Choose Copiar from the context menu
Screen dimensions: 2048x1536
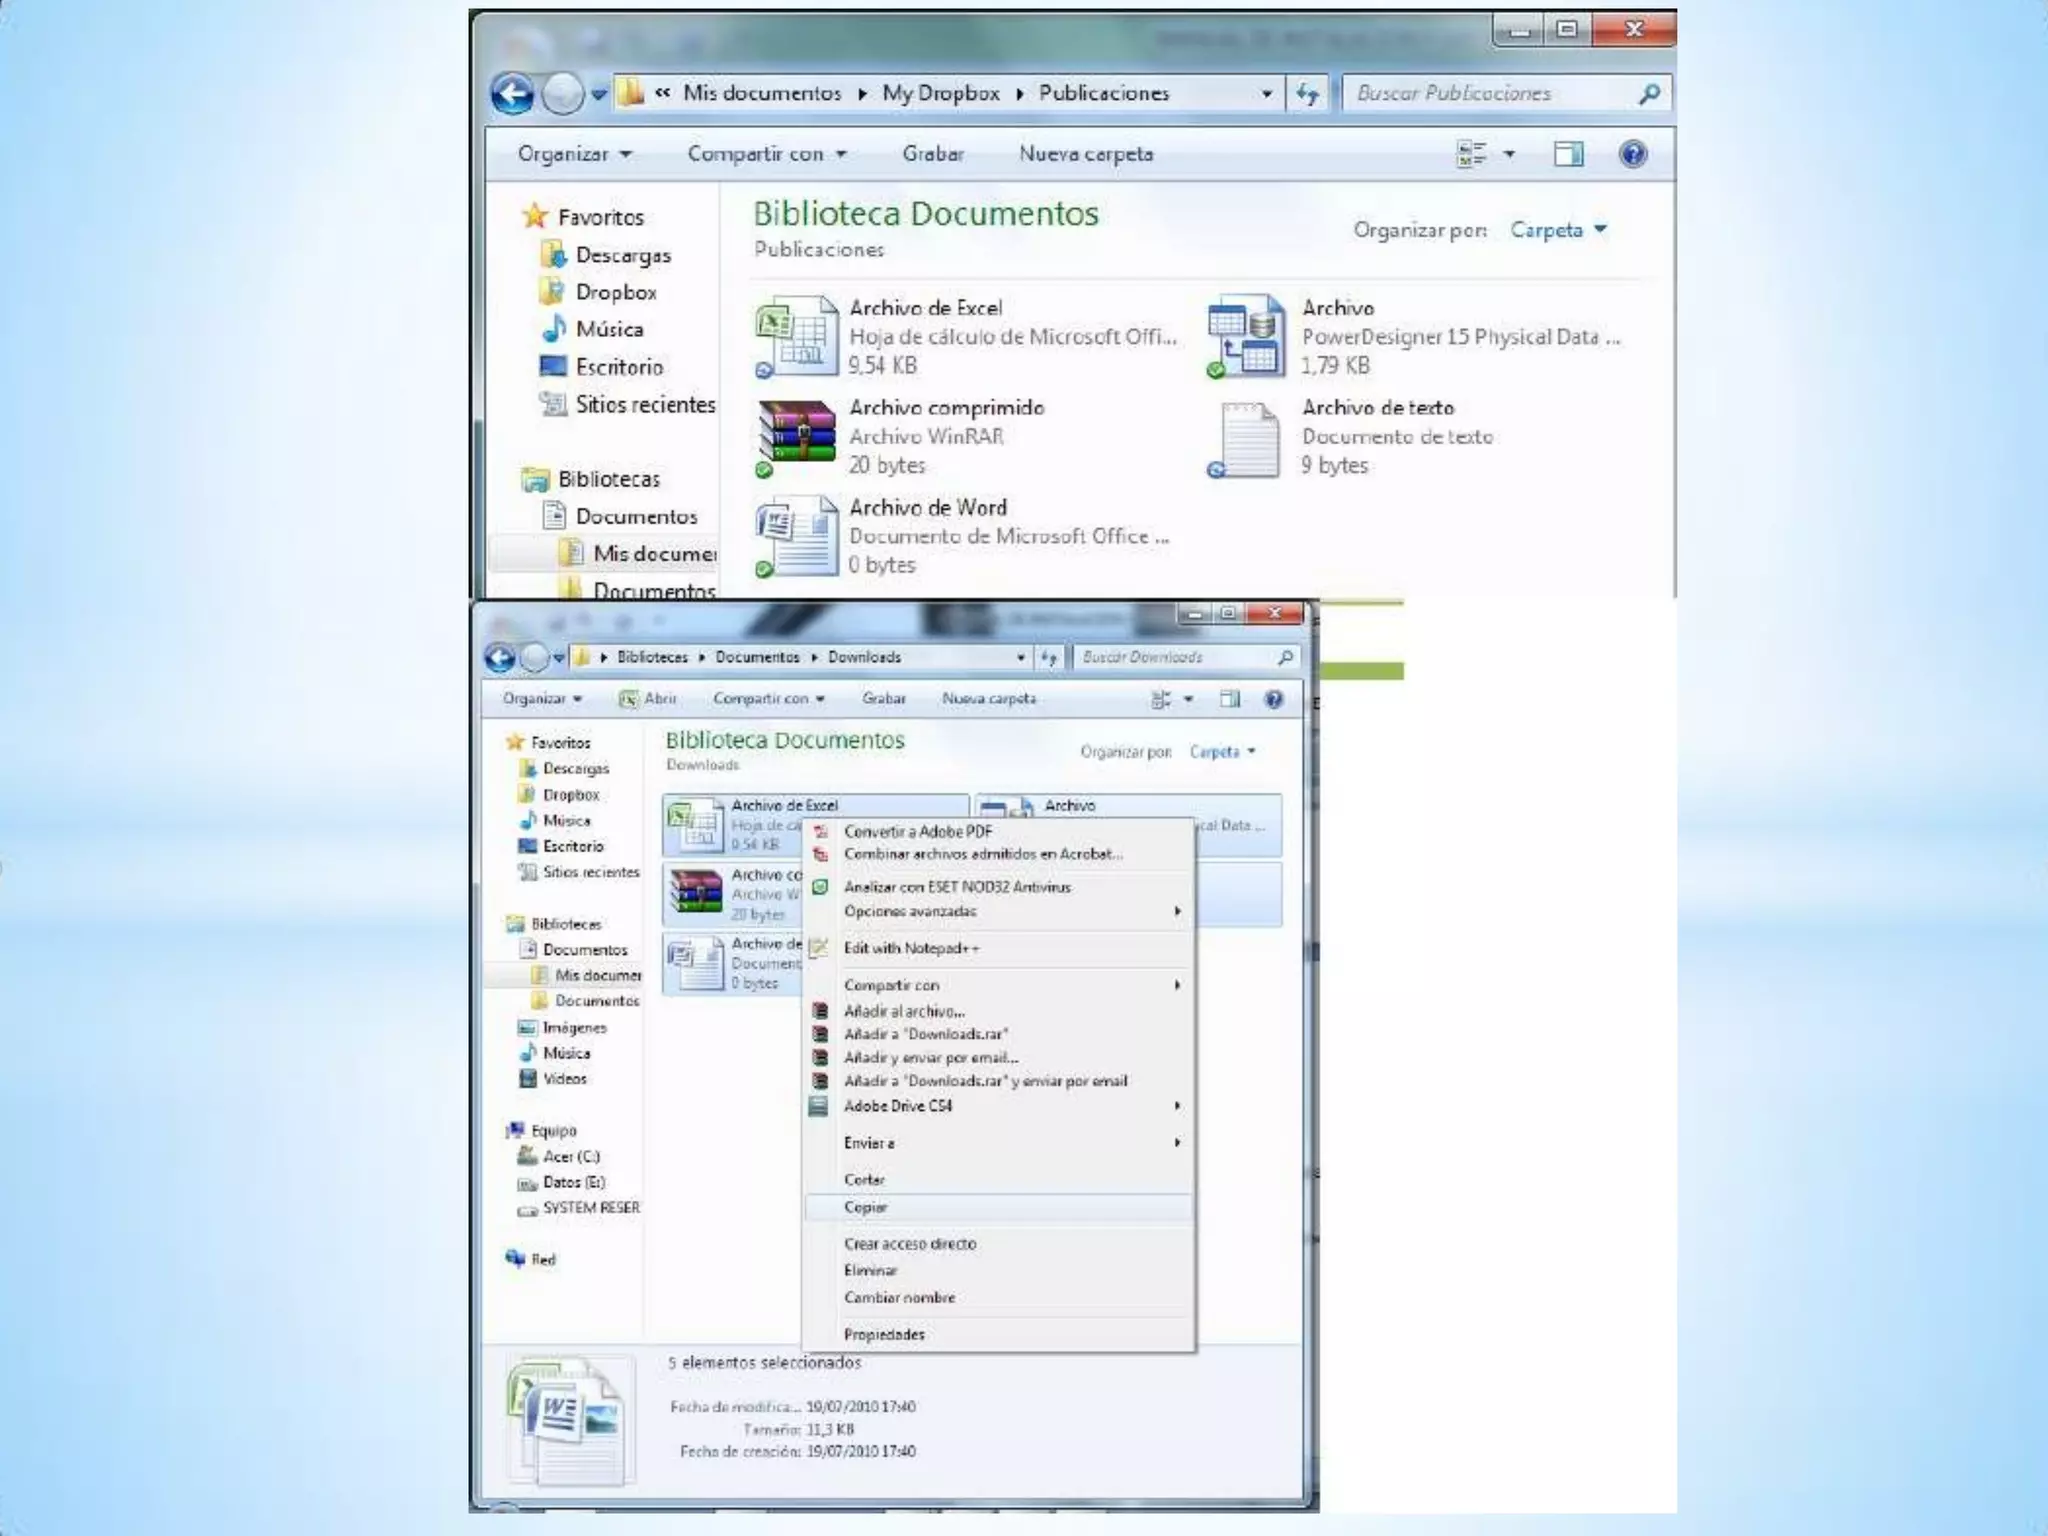(x=865, y=1207)
